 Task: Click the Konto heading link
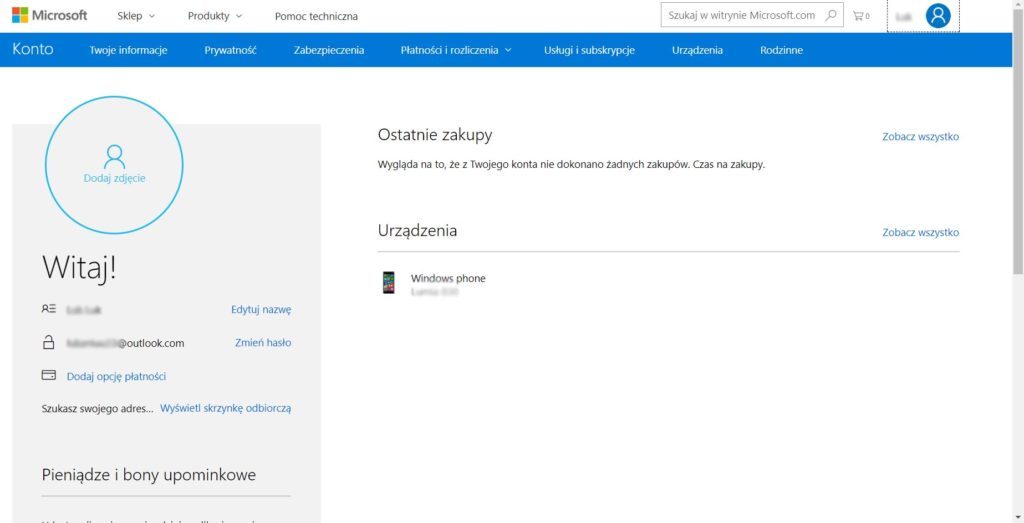pyautogui.click(x=33, y=49)
